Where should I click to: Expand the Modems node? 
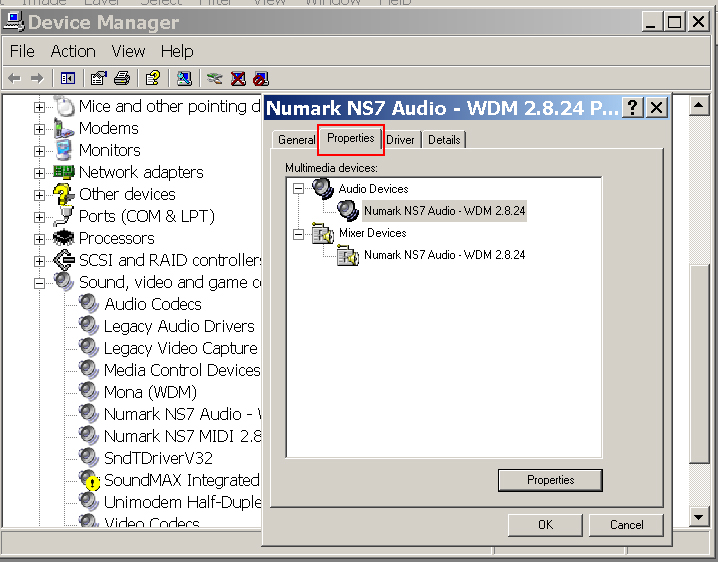pyautogui.click(x=39, y=129)
